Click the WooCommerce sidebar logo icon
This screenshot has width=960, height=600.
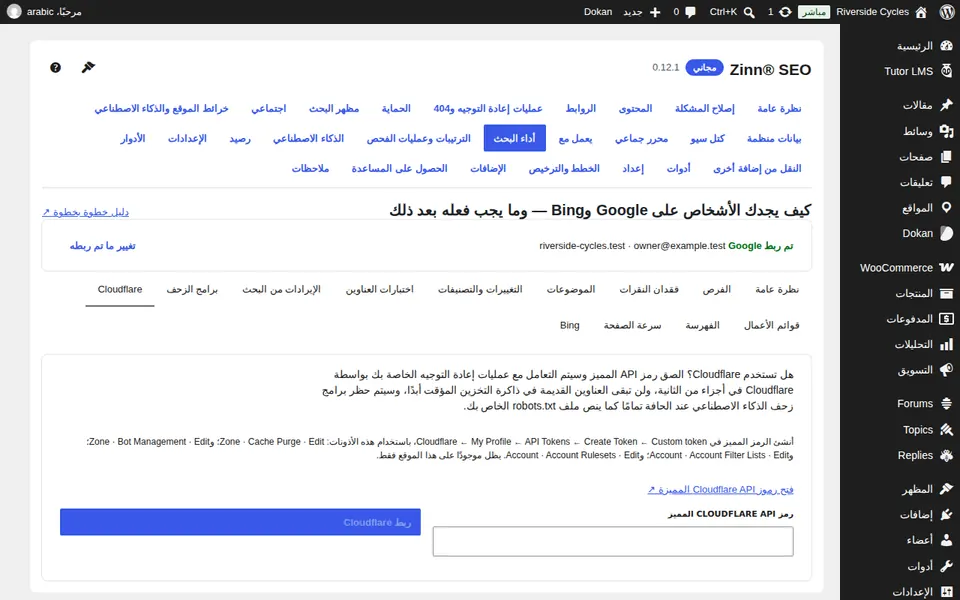click(947, 268)
